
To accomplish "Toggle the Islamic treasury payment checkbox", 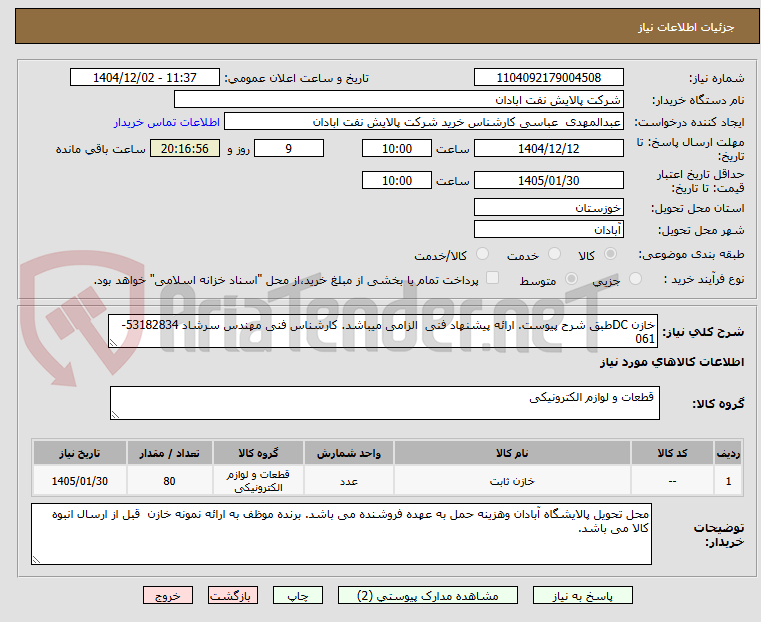I will click(x=492, y=278).
